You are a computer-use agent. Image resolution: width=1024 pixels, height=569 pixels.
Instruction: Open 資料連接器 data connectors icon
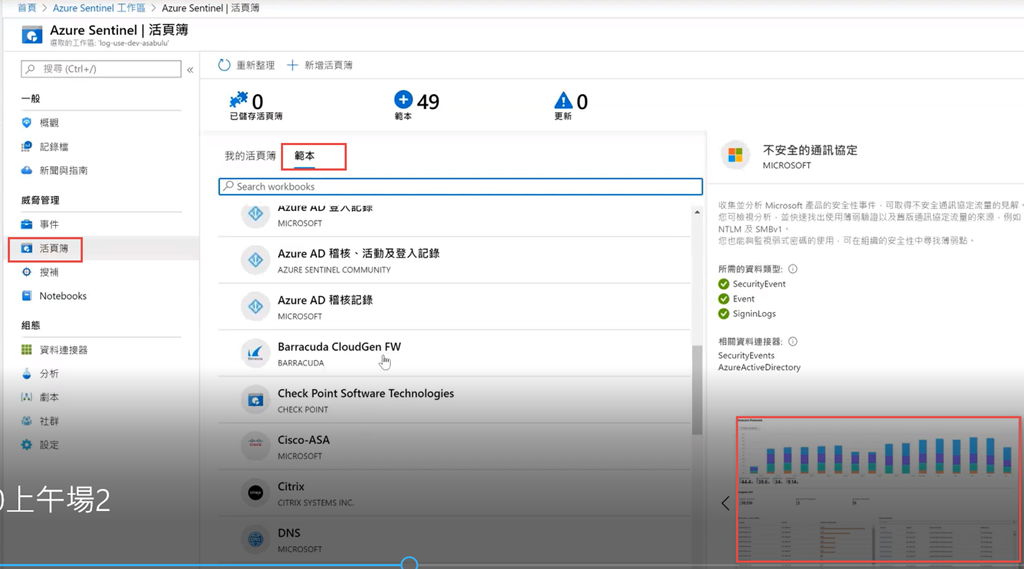click(x=26, y=350)
